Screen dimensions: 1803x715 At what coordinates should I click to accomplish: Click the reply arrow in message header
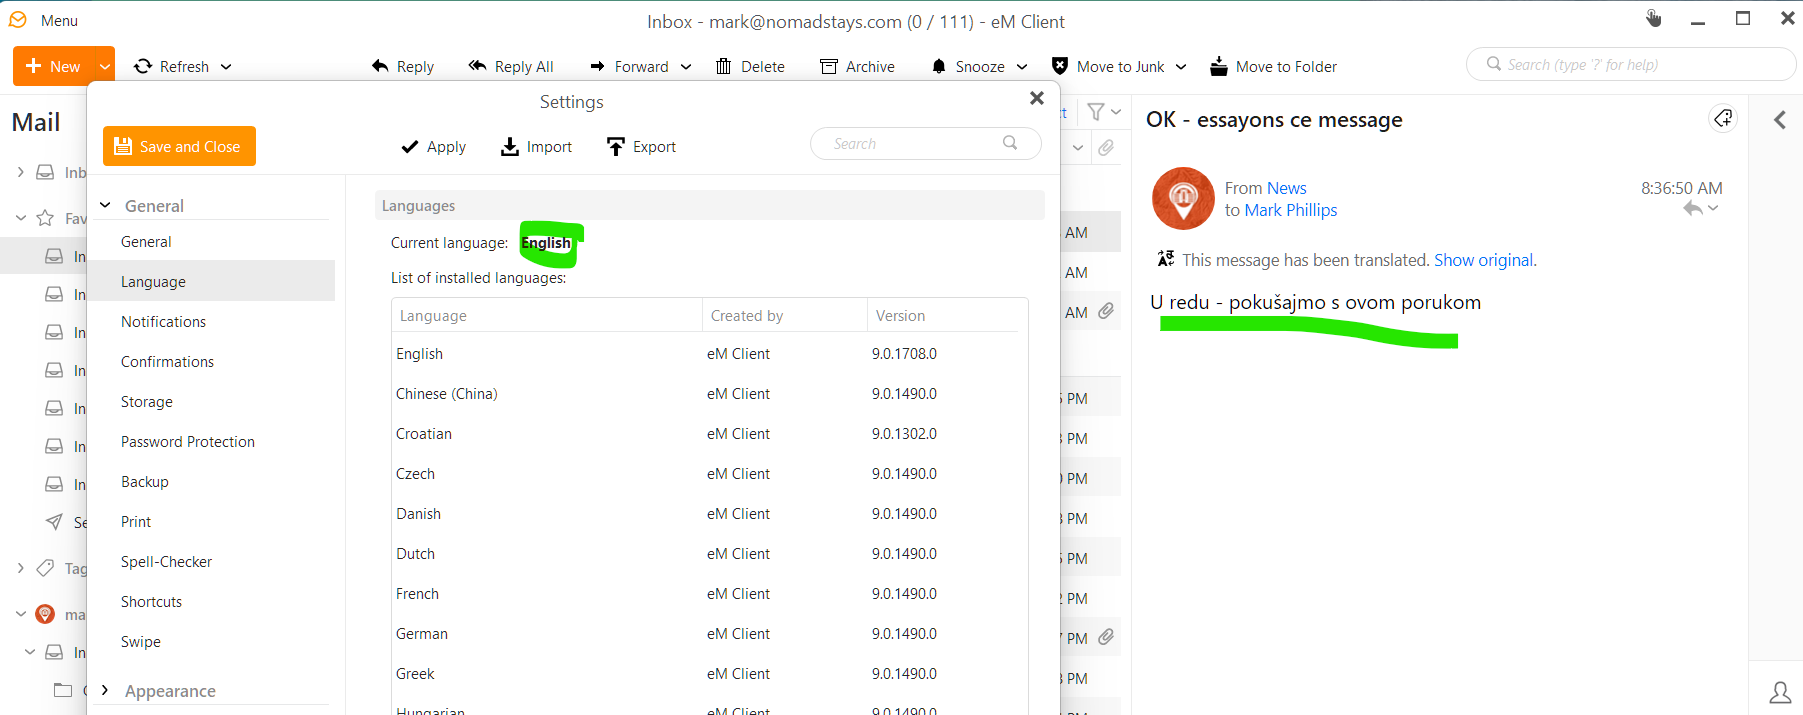[1692, 208]
